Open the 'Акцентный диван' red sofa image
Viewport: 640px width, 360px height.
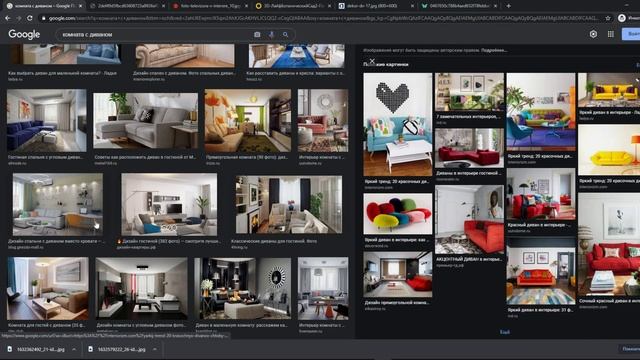coord(469,220)
